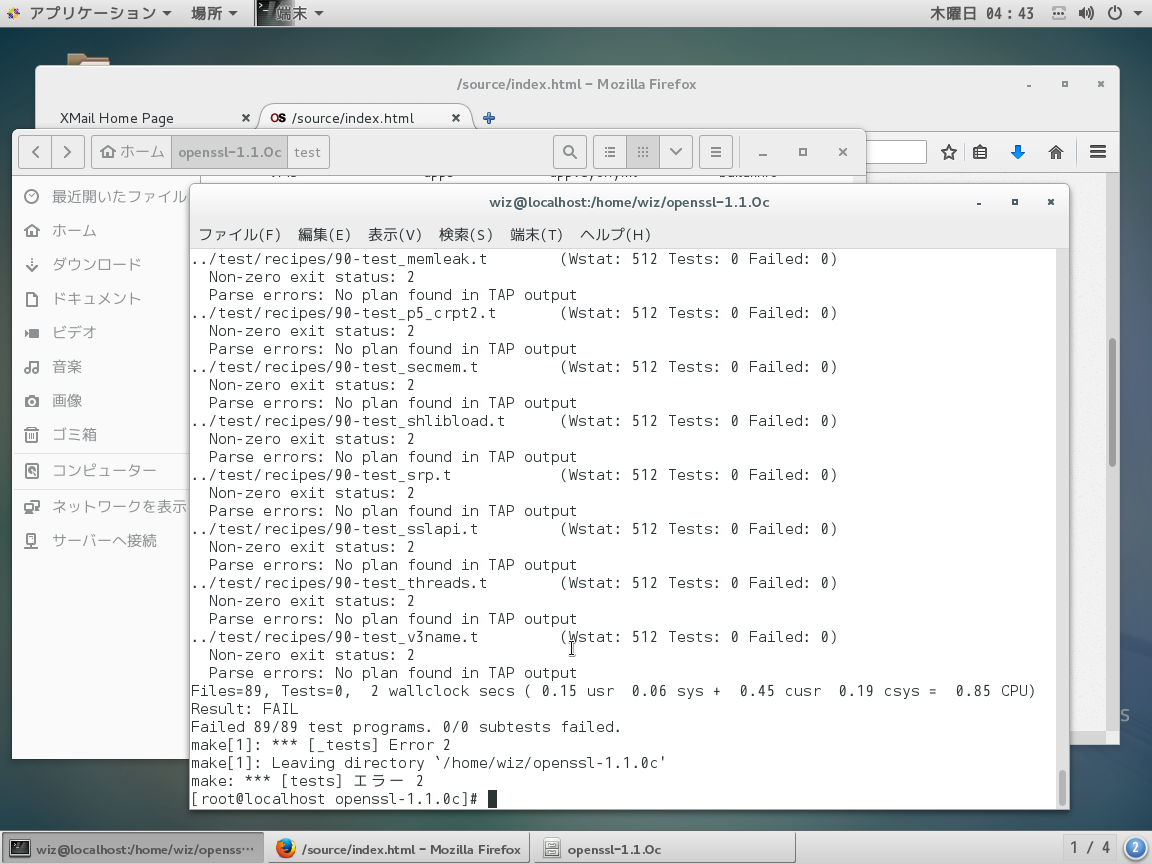Switch to openssl-1.1.0c file manager in taskbar
Screen dimensions: 1152x864
coord(664,849)
